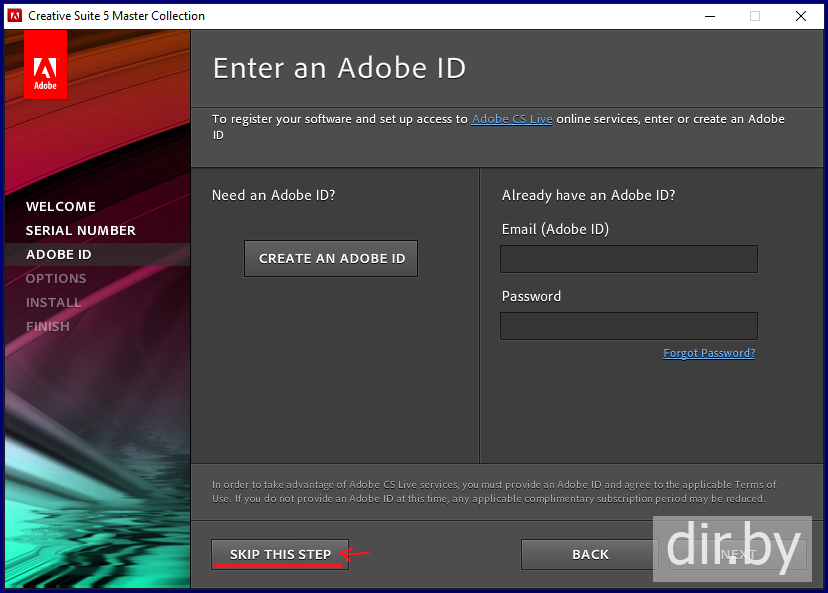Select the Welcome step in the sidebar

[x=61, y=207]
